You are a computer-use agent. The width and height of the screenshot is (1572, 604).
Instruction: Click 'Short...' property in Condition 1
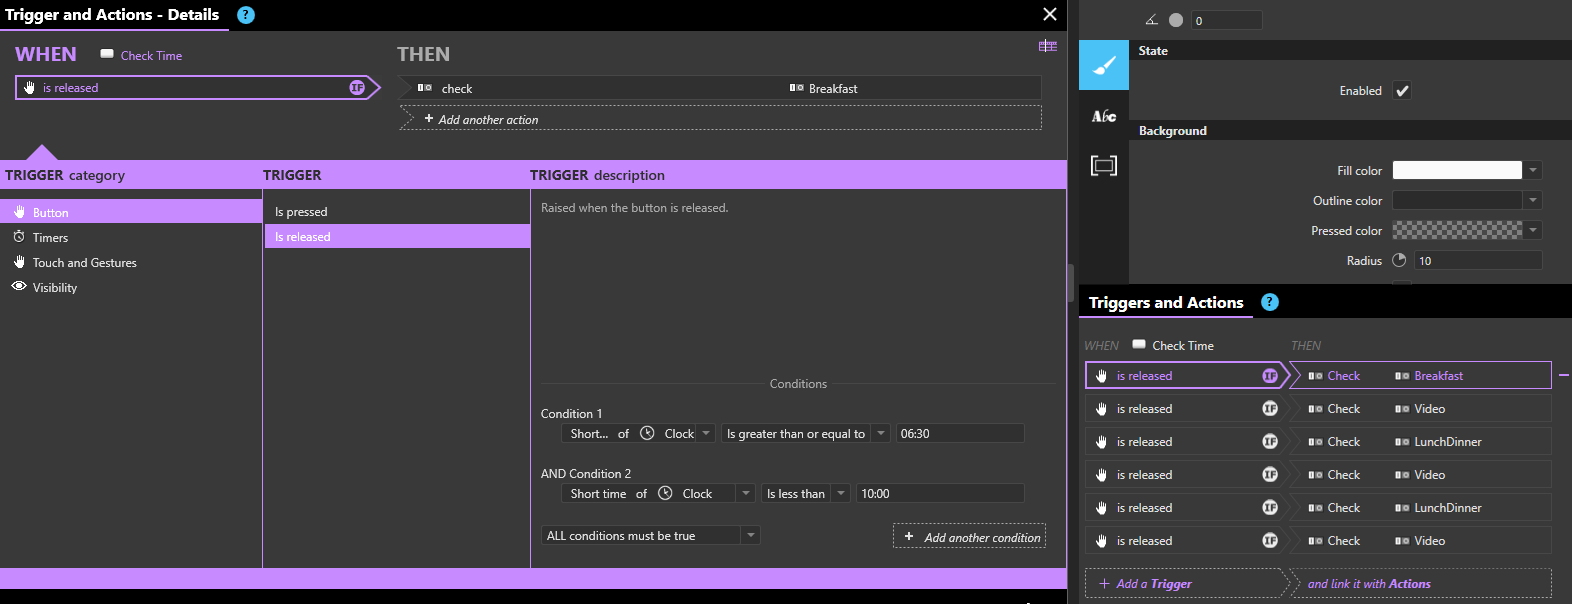(589, 433)
